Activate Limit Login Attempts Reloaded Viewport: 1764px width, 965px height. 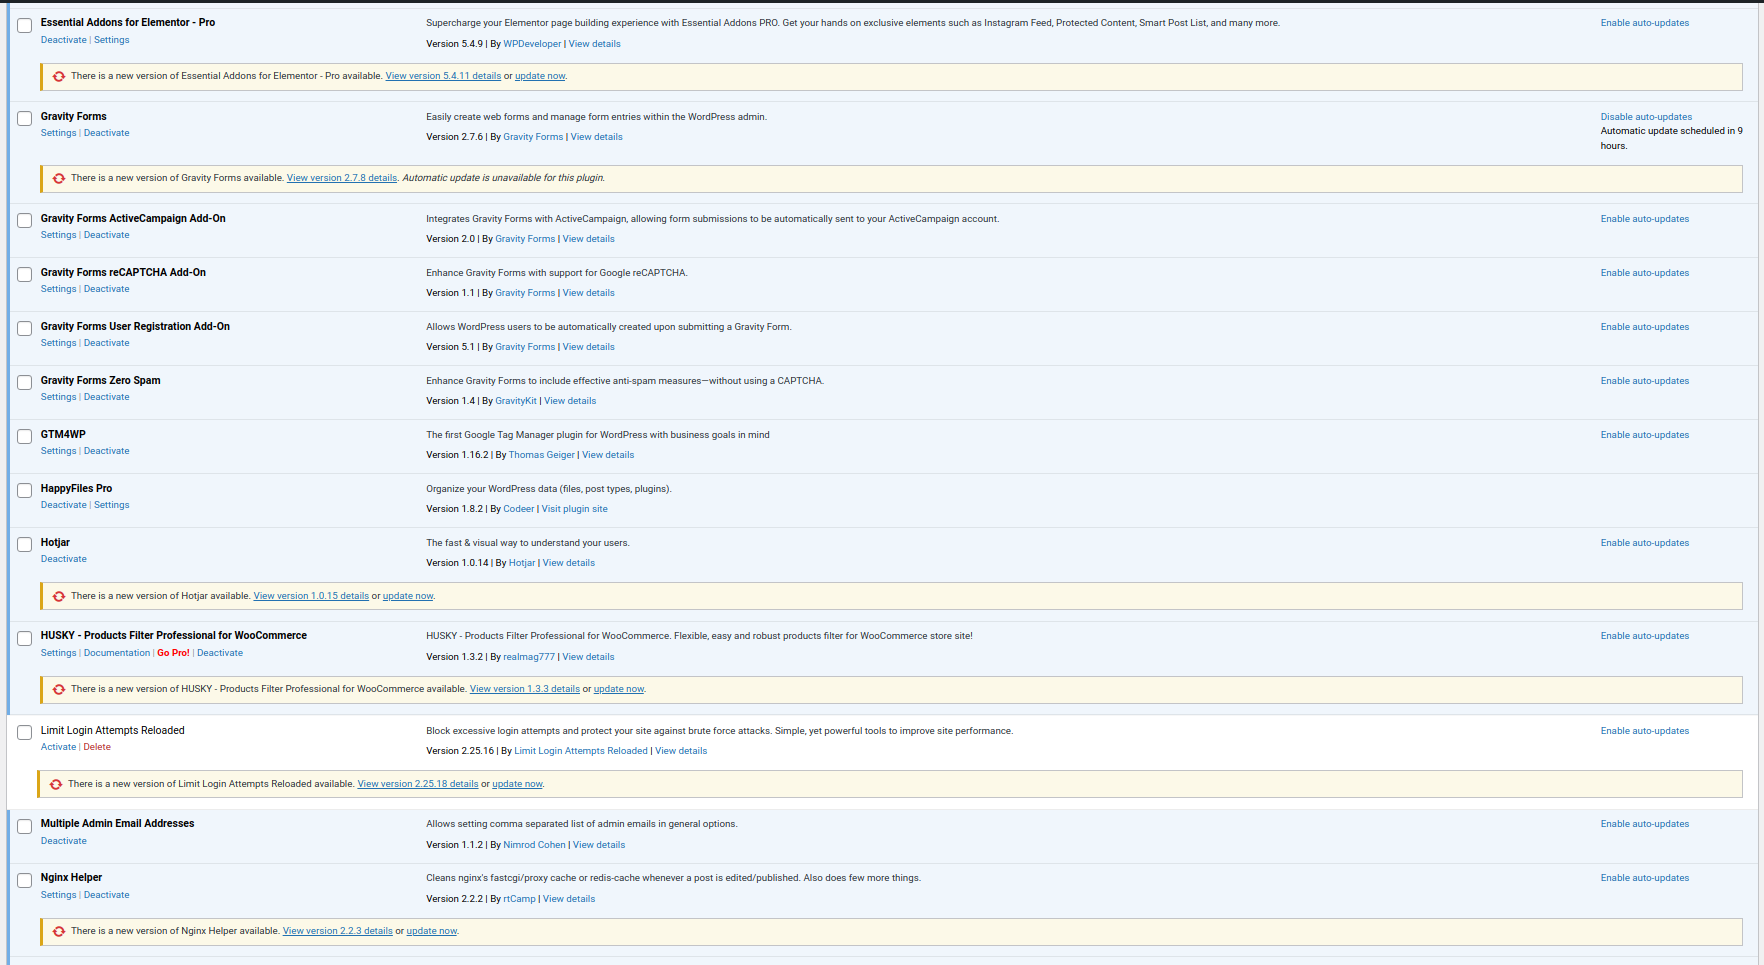(x=58, y=747)
